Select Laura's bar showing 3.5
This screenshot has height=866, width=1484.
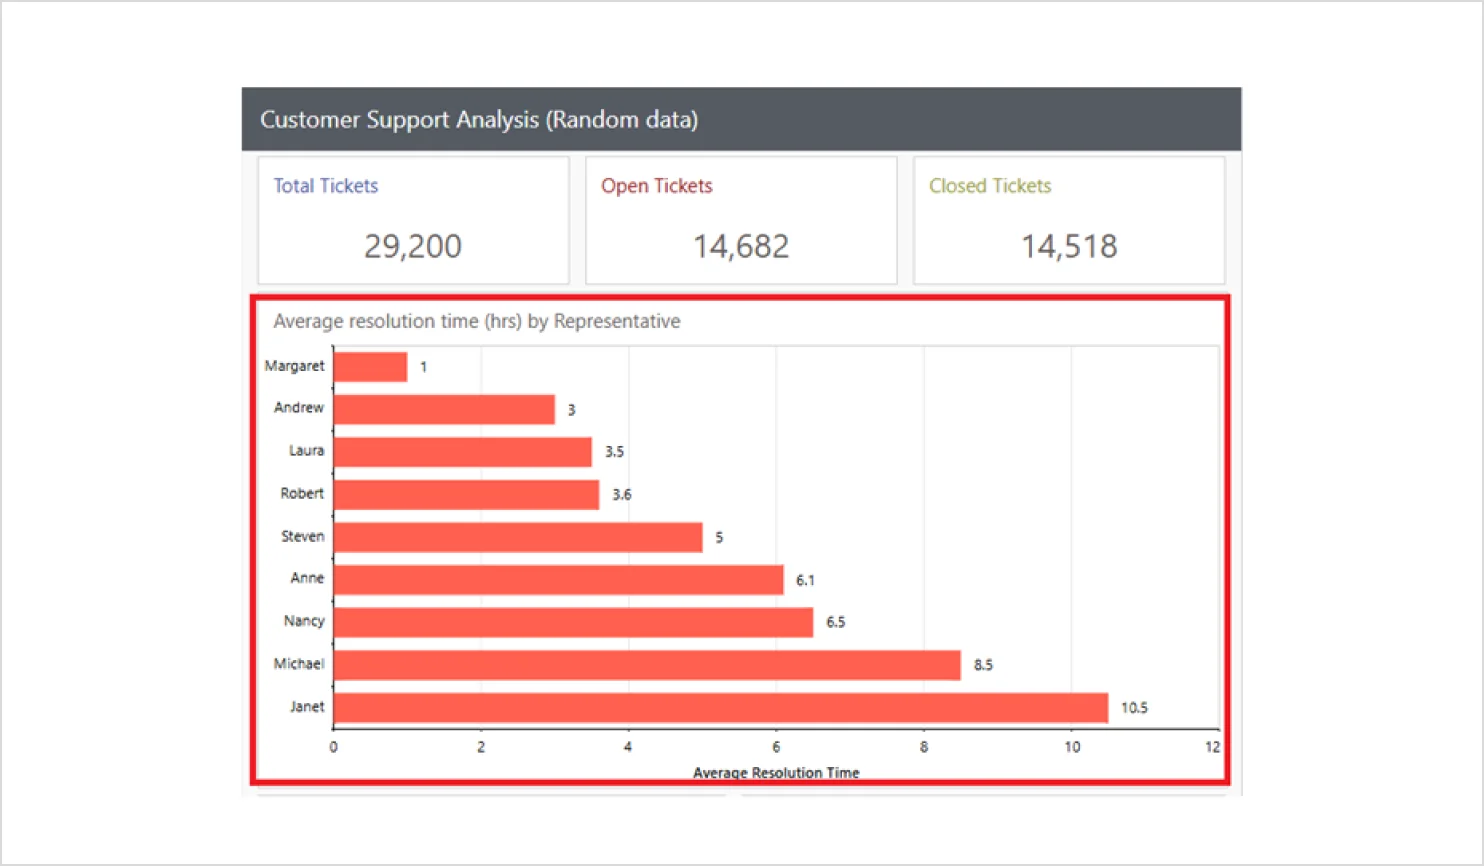(x=460, y=451)
